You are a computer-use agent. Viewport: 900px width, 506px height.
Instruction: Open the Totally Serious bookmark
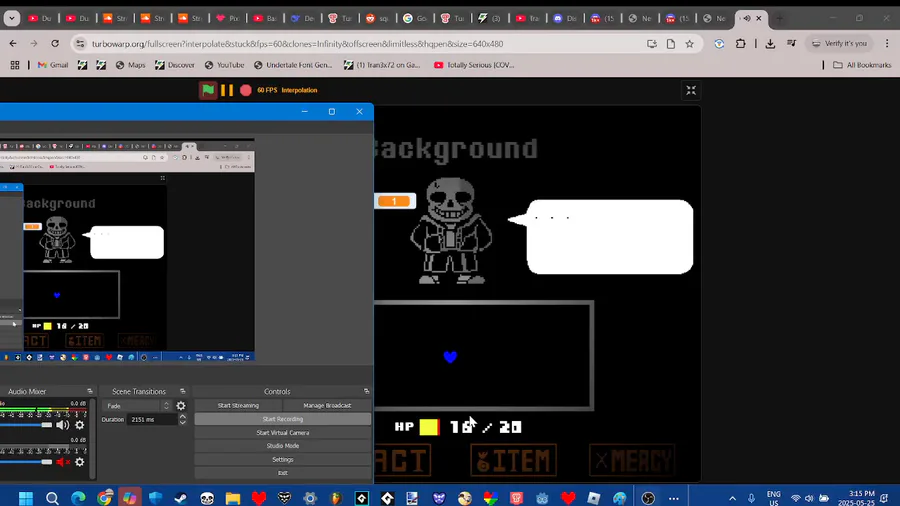coord(474,65)
